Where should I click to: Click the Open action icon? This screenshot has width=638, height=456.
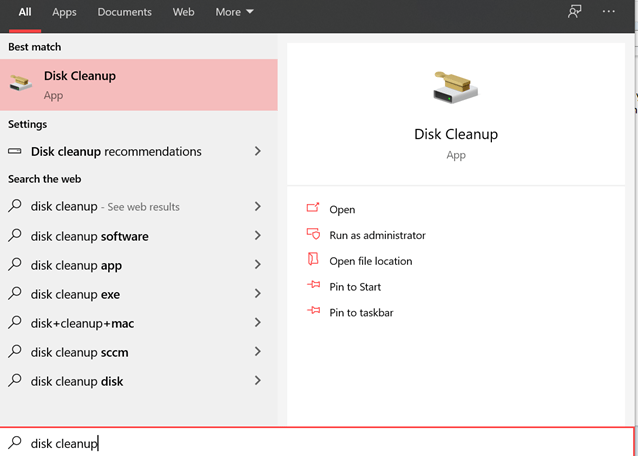[x=313, y=208]
